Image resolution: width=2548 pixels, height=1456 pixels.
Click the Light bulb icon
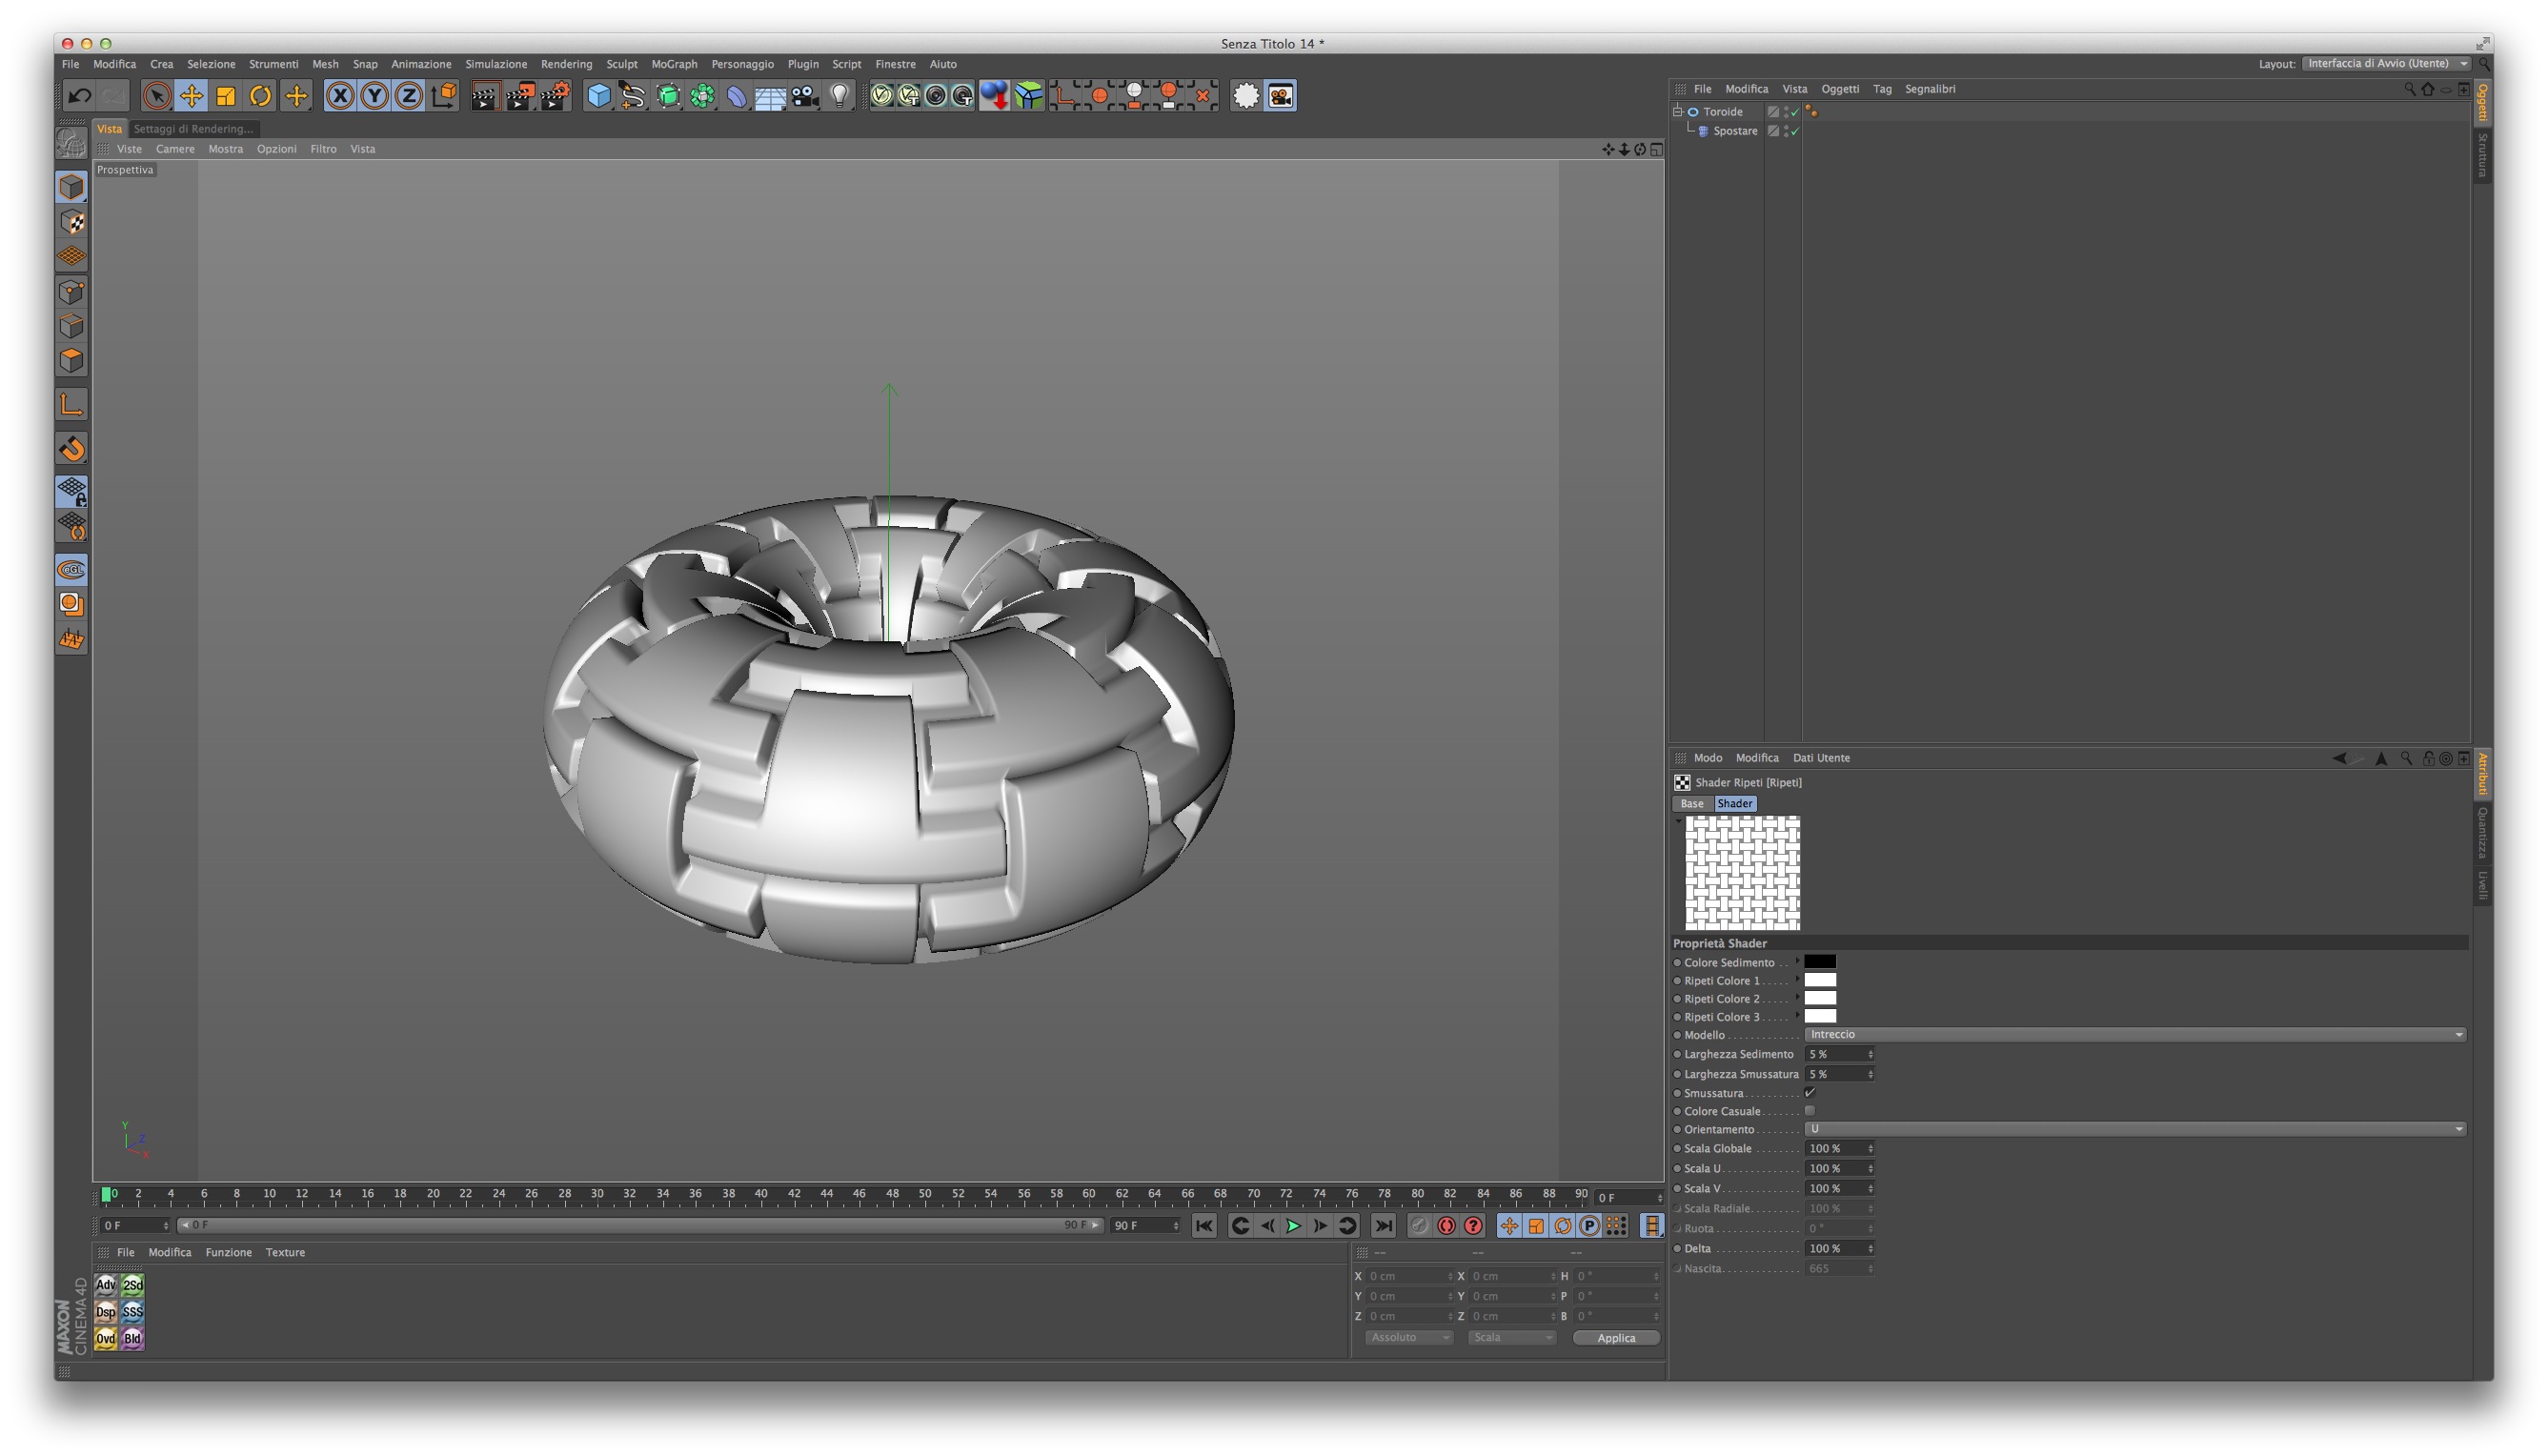(x=840, y=96)
